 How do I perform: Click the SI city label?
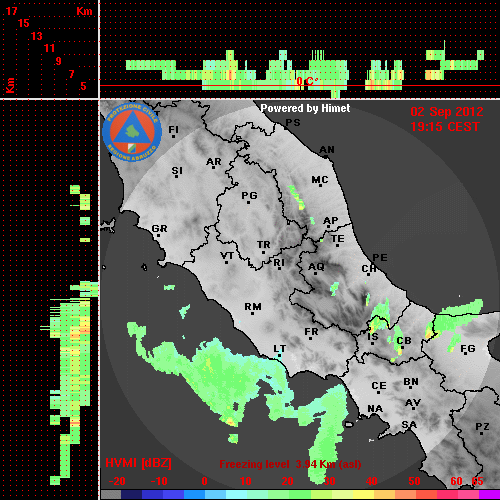pyautogui.click(x=177, y=171)
